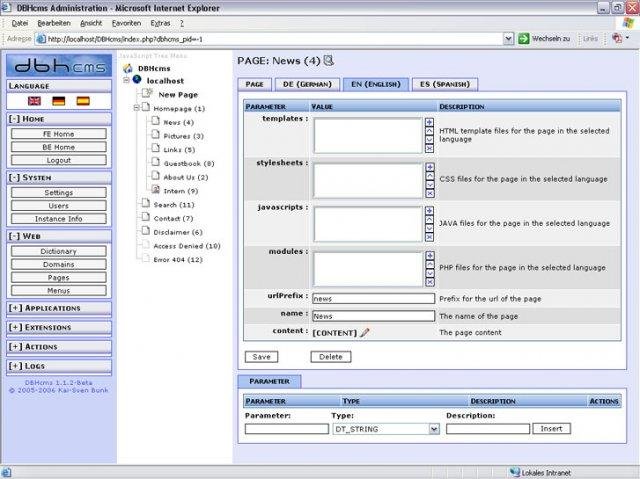Click the remove icon for javascripts

click(x=429, y=237)
